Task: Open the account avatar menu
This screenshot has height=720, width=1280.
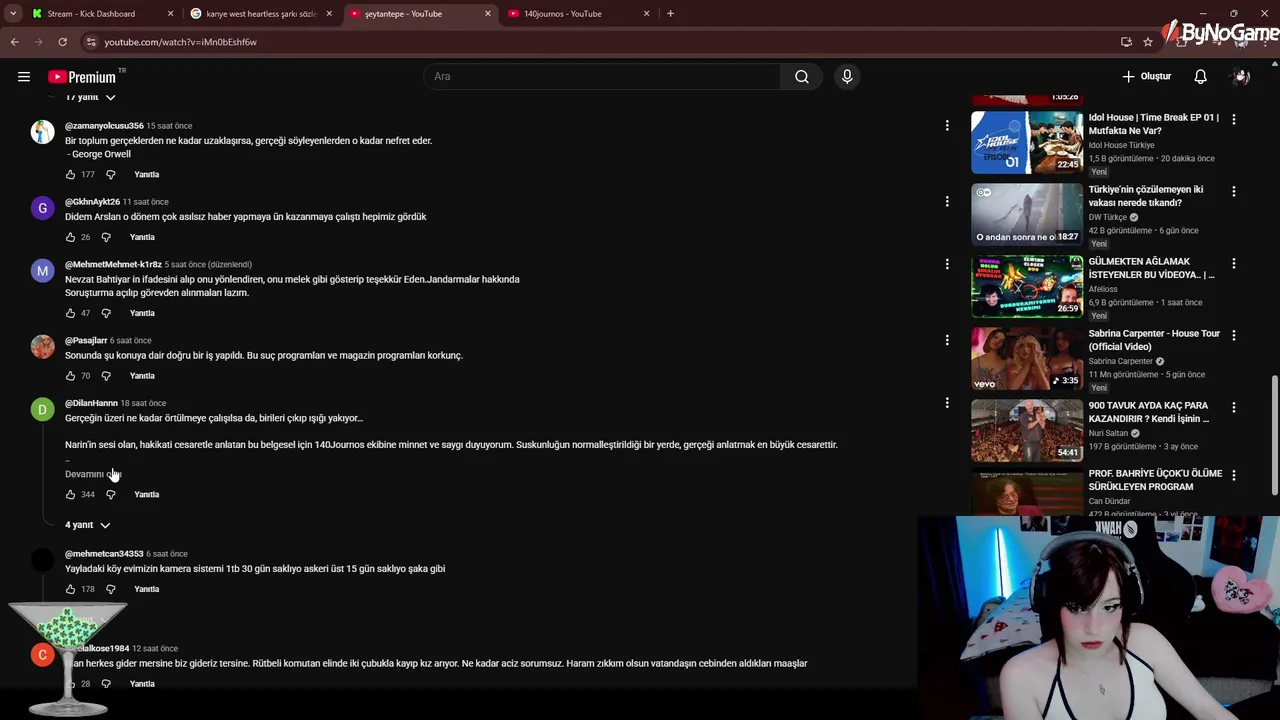Action: click(x=1241, y=76)
